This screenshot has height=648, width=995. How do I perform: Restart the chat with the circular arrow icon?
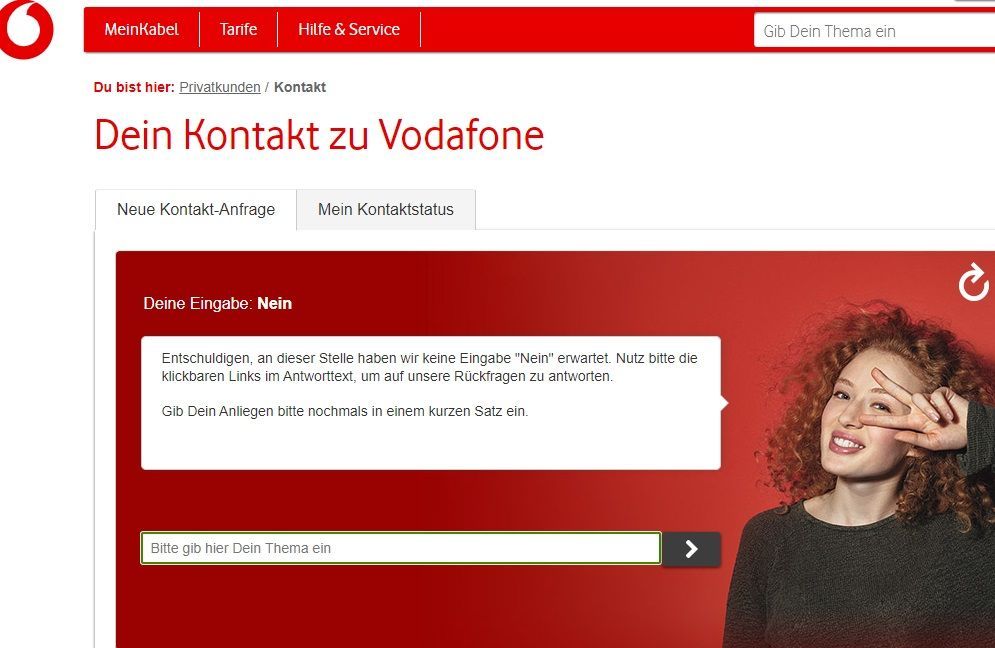pos(973,282)
